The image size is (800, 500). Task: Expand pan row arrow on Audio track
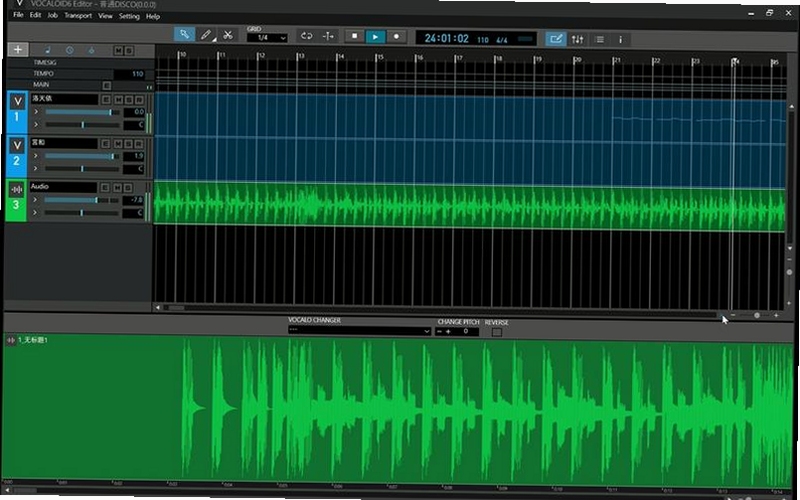pyautogui.click(x=35, y=212)
